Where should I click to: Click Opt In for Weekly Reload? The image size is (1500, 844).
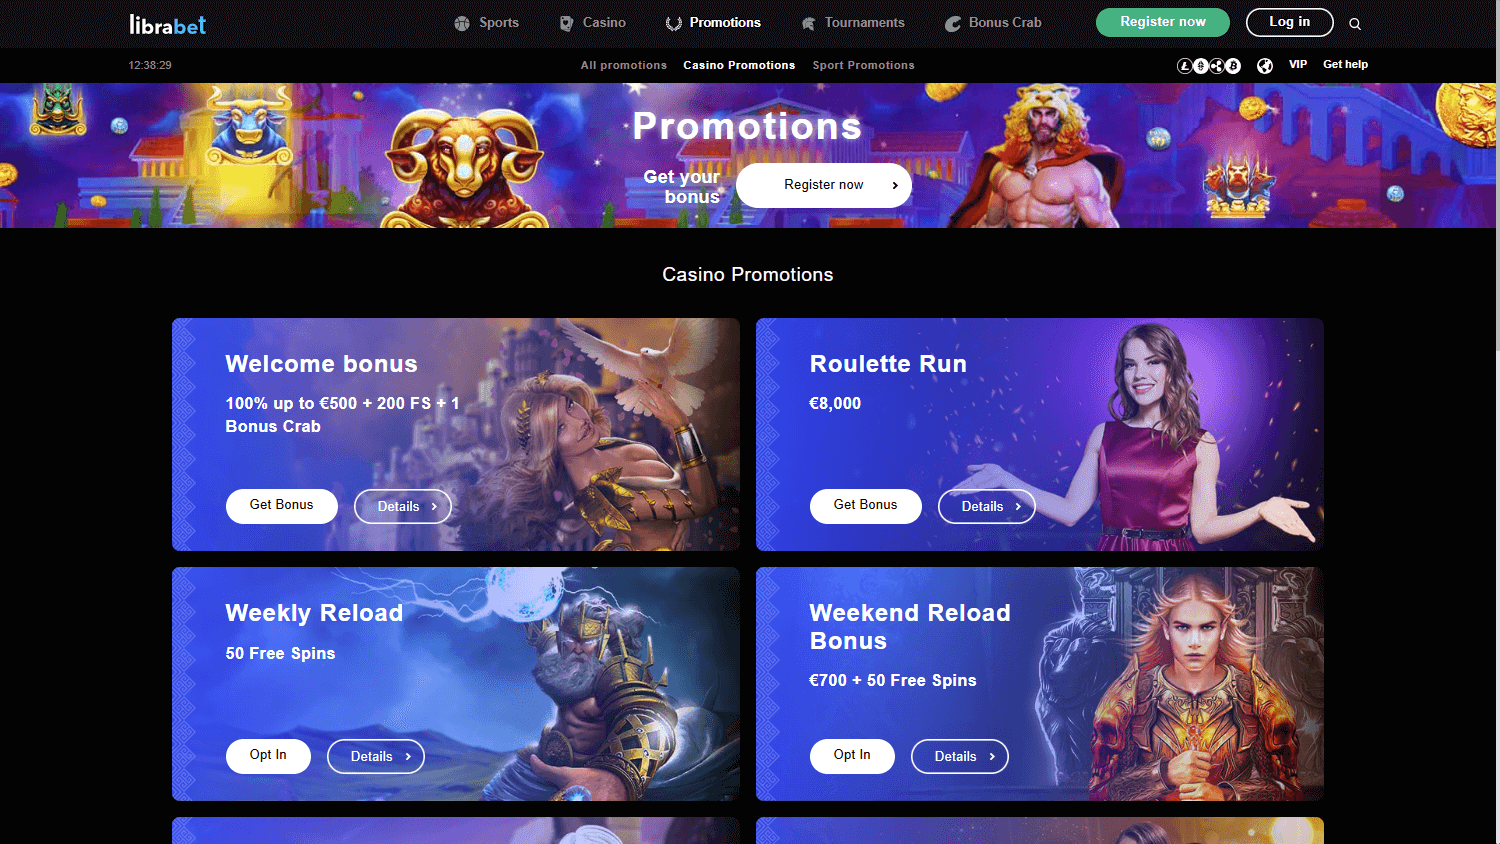tap(268, 756)
